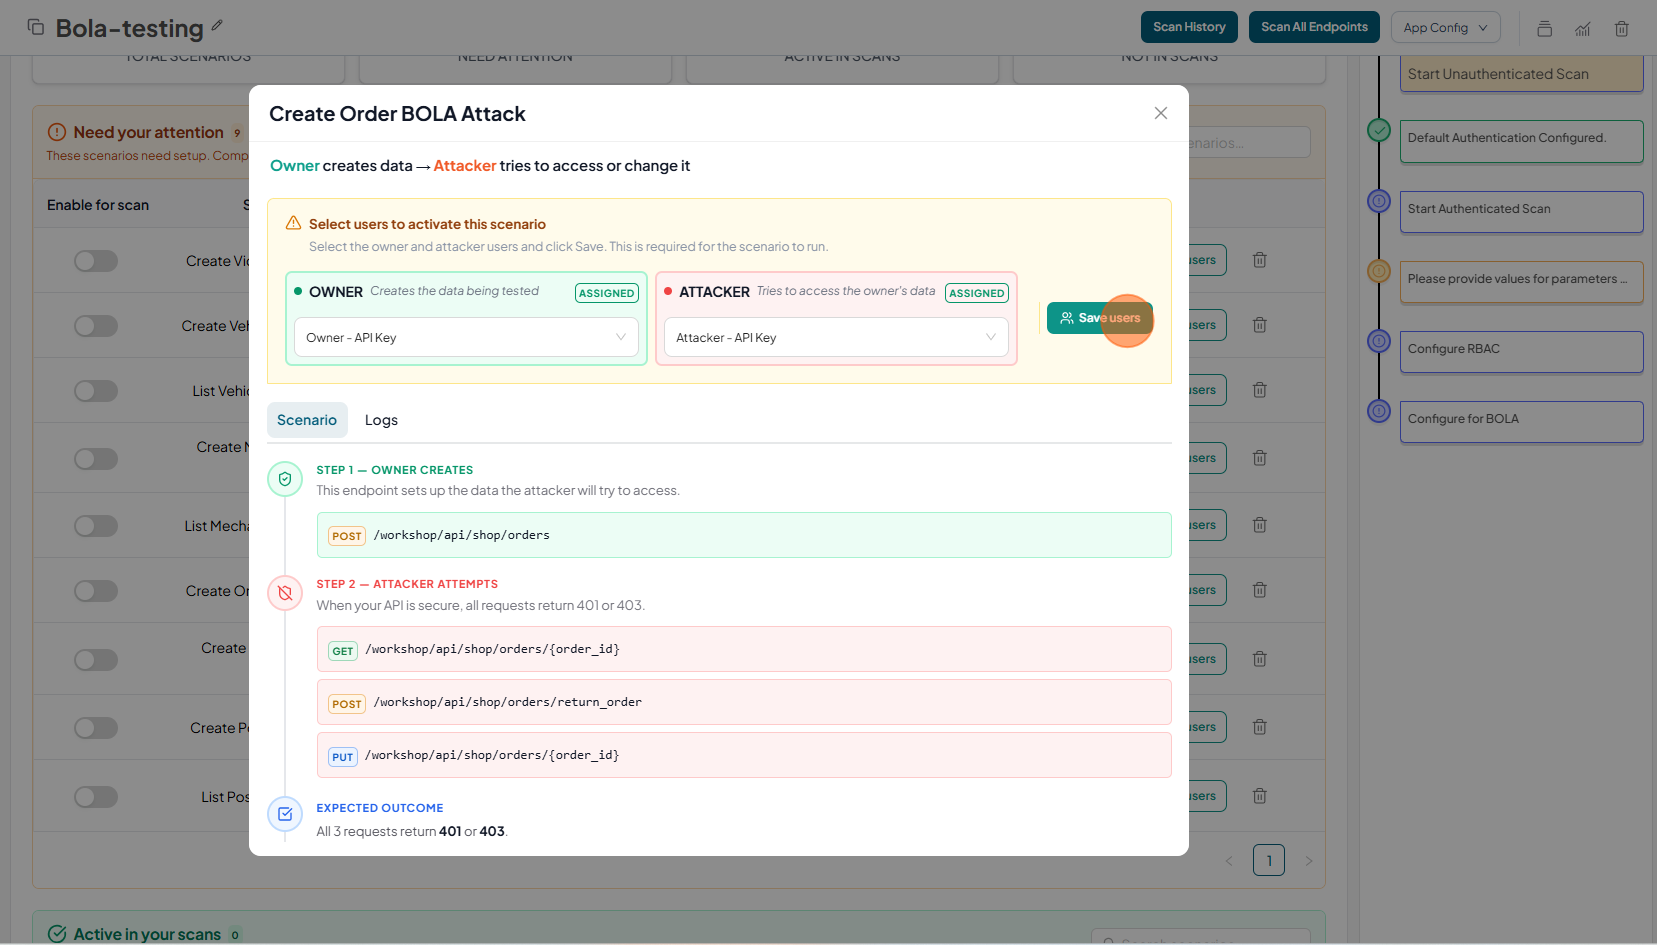Switch to the Logs tab
The height and width of the screenshot is (945, 1657).
[x=381, y=420]
